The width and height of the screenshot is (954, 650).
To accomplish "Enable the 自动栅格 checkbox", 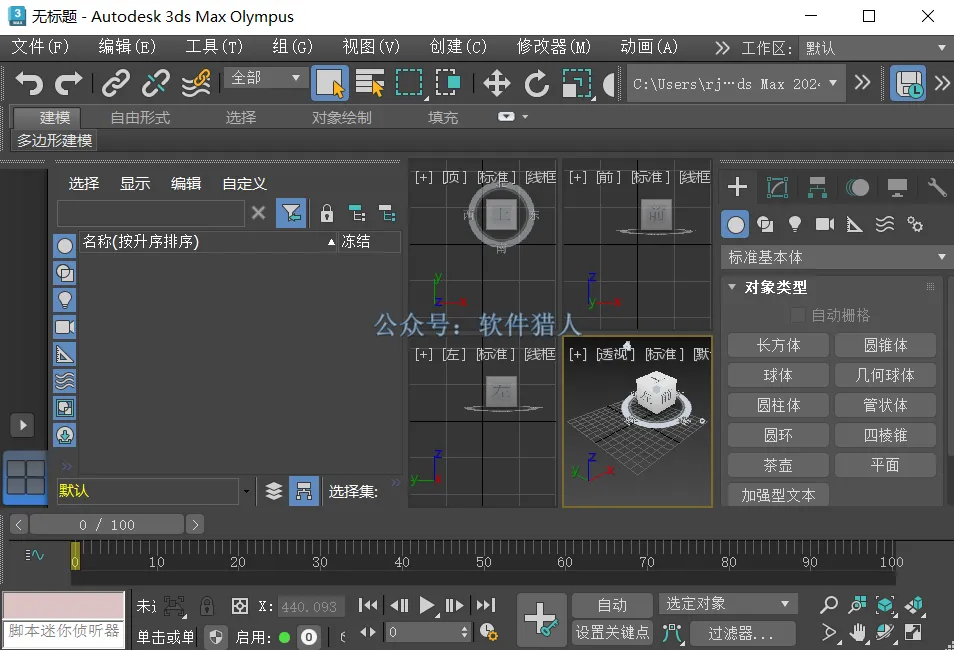I will pyautogui.click(x=797, y=315).
